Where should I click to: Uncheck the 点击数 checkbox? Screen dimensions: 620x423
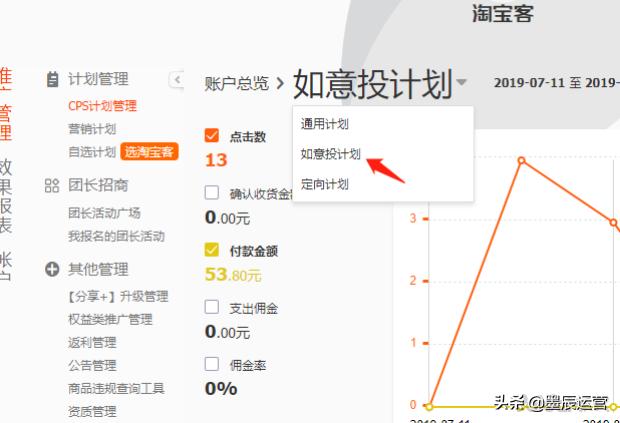coord(212,136)
